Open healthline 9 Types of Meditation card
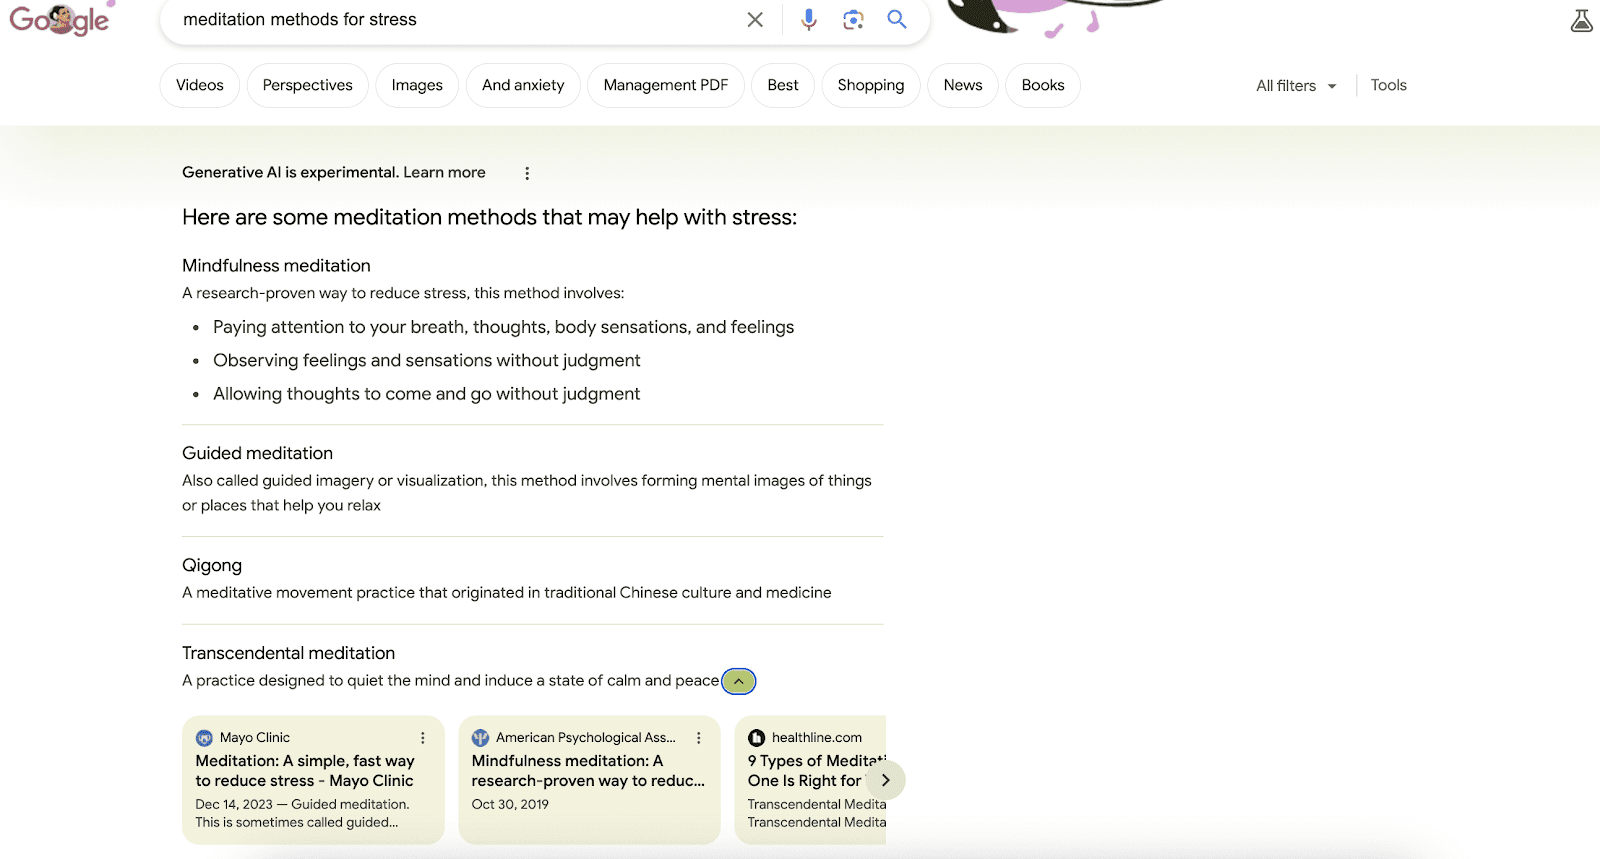Screen dimensions: 1600x859 [810, 780]
